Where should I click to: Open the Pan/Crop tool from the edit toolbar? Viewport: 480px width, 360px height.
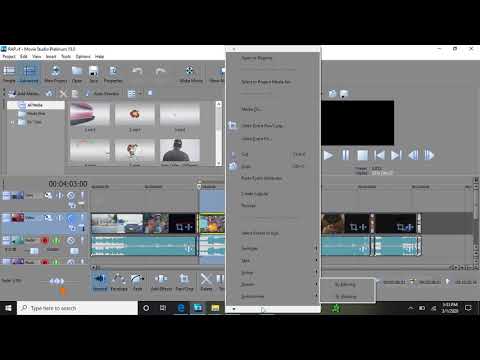[x=184, y=282]
